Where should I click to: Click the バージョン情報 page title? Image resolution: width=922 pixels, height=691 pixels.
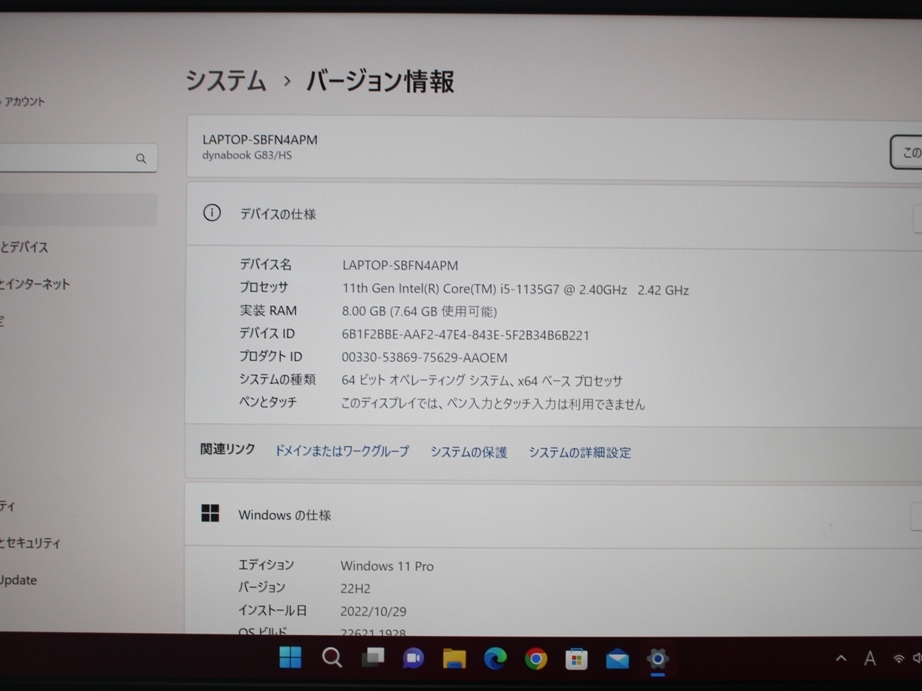click(x=380, y=80)
